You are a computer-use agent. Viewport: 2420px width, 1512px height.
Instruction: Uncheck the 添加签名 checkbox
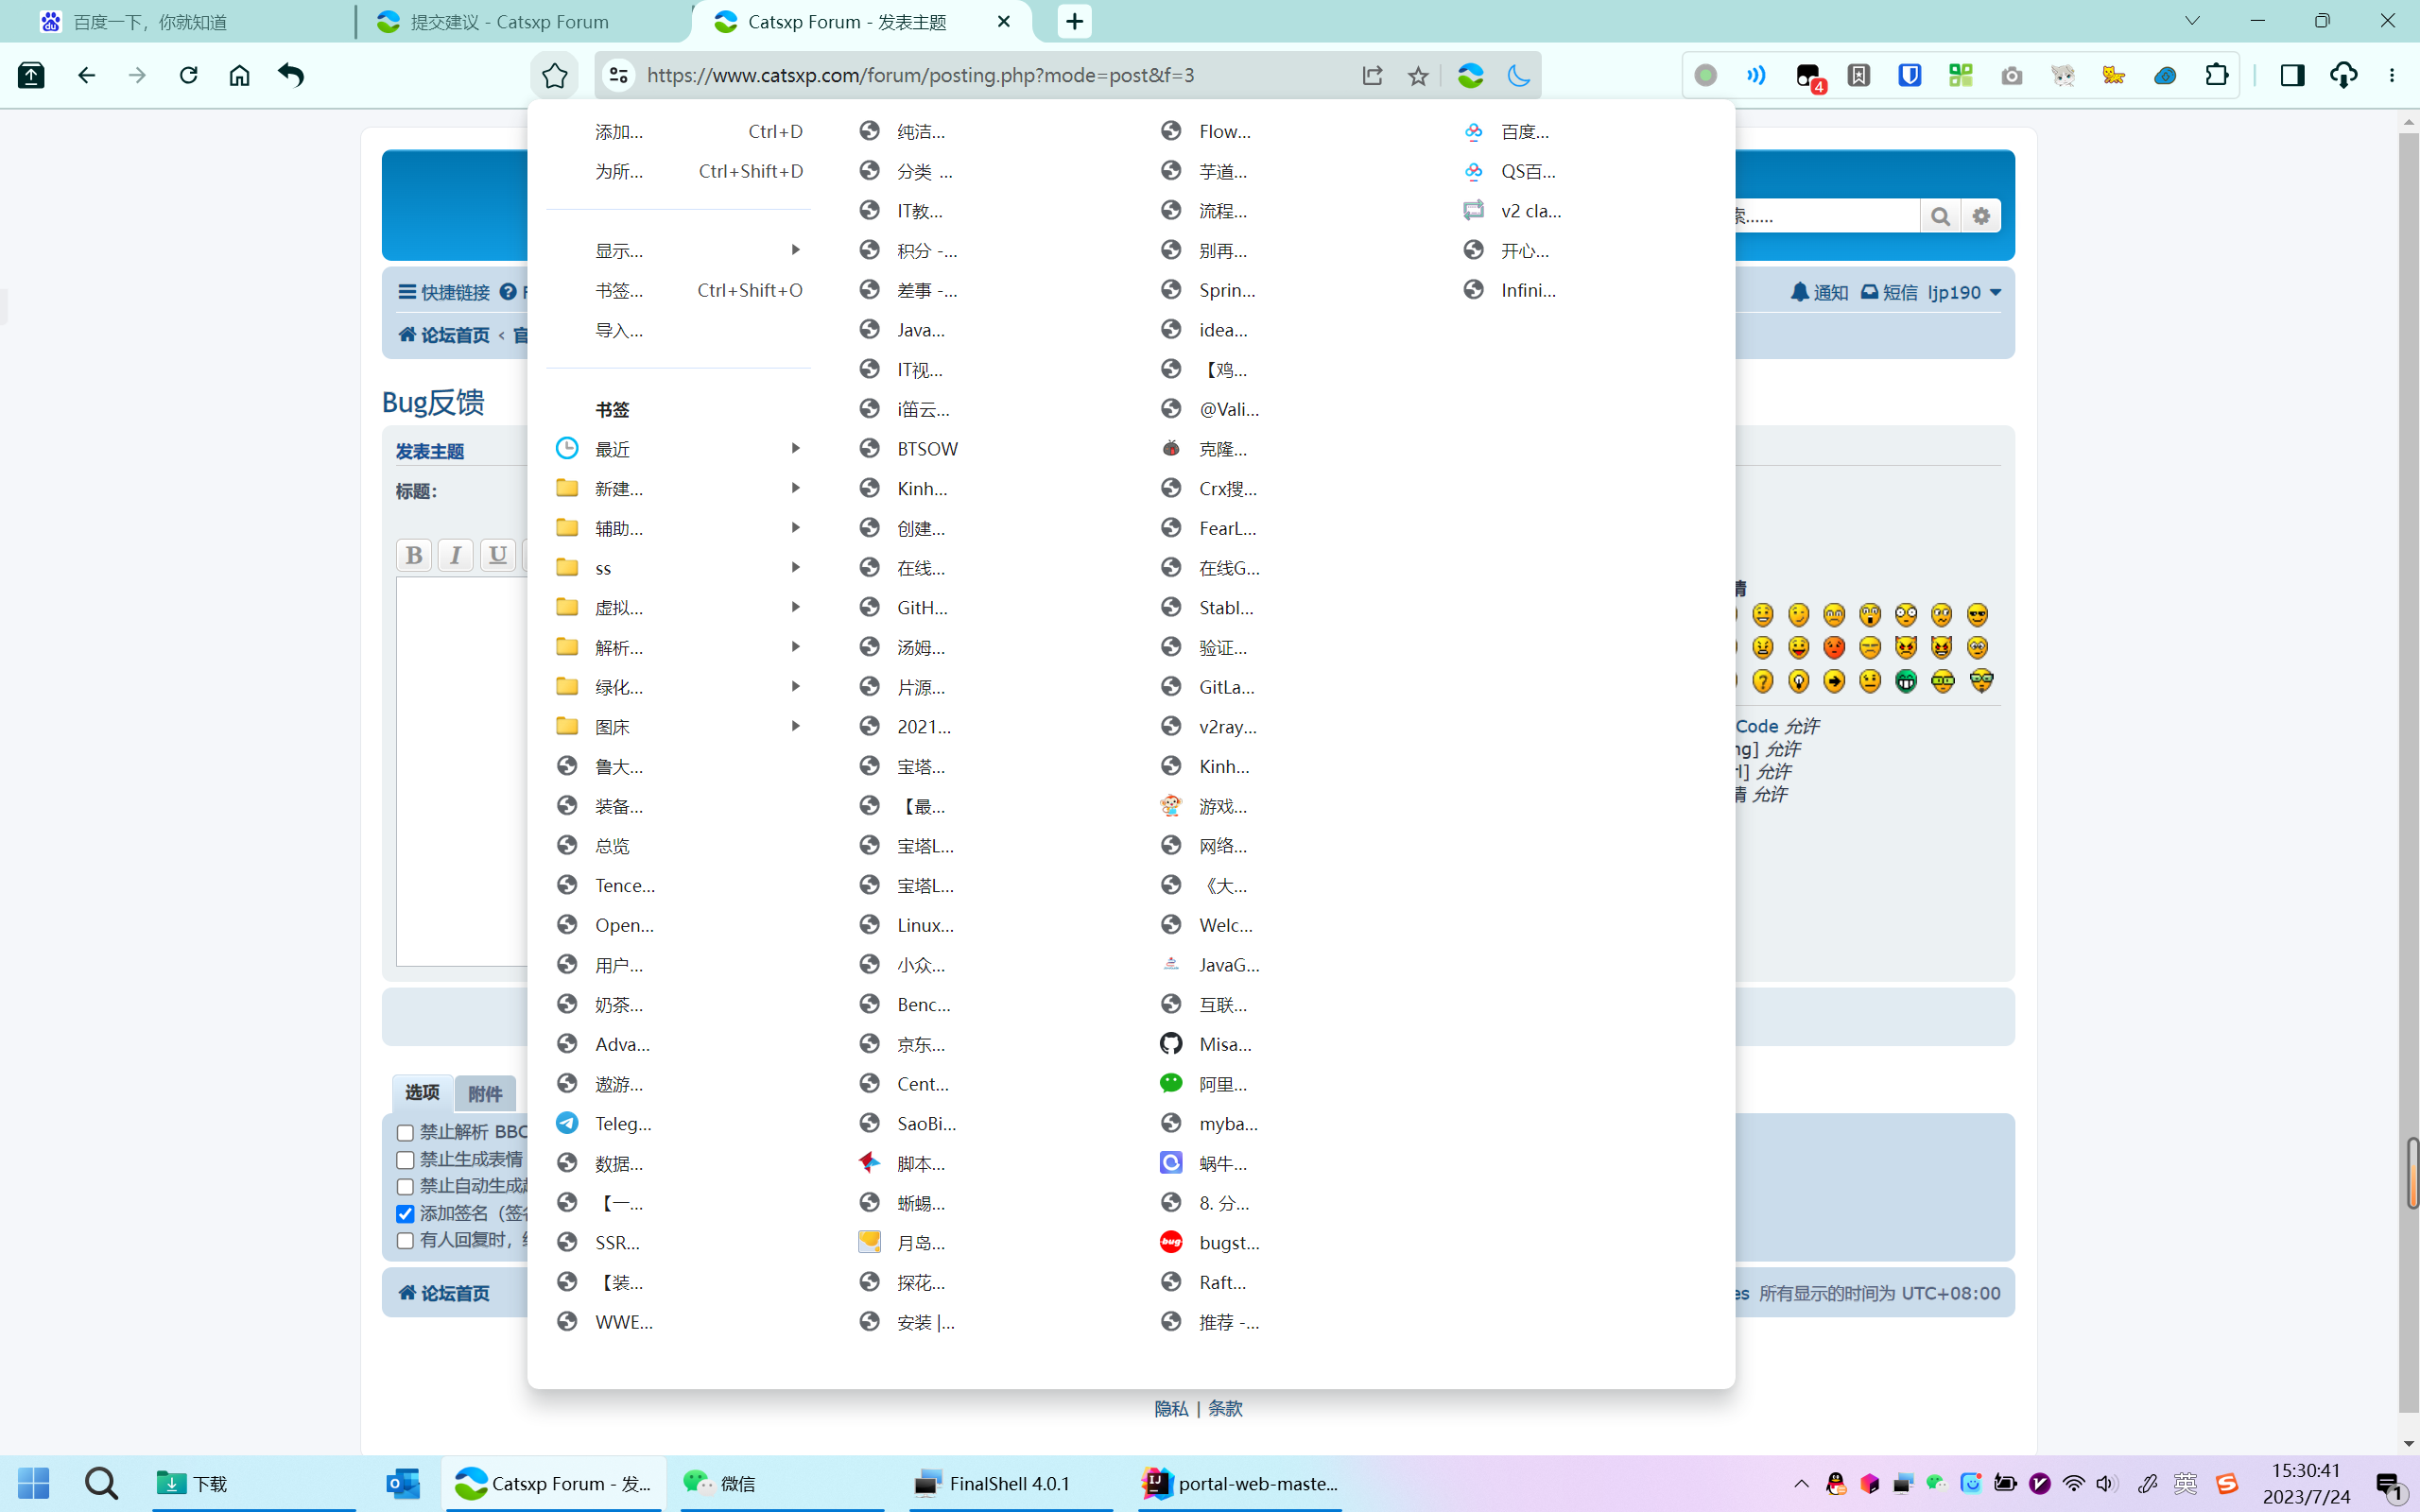(405, 1214)
